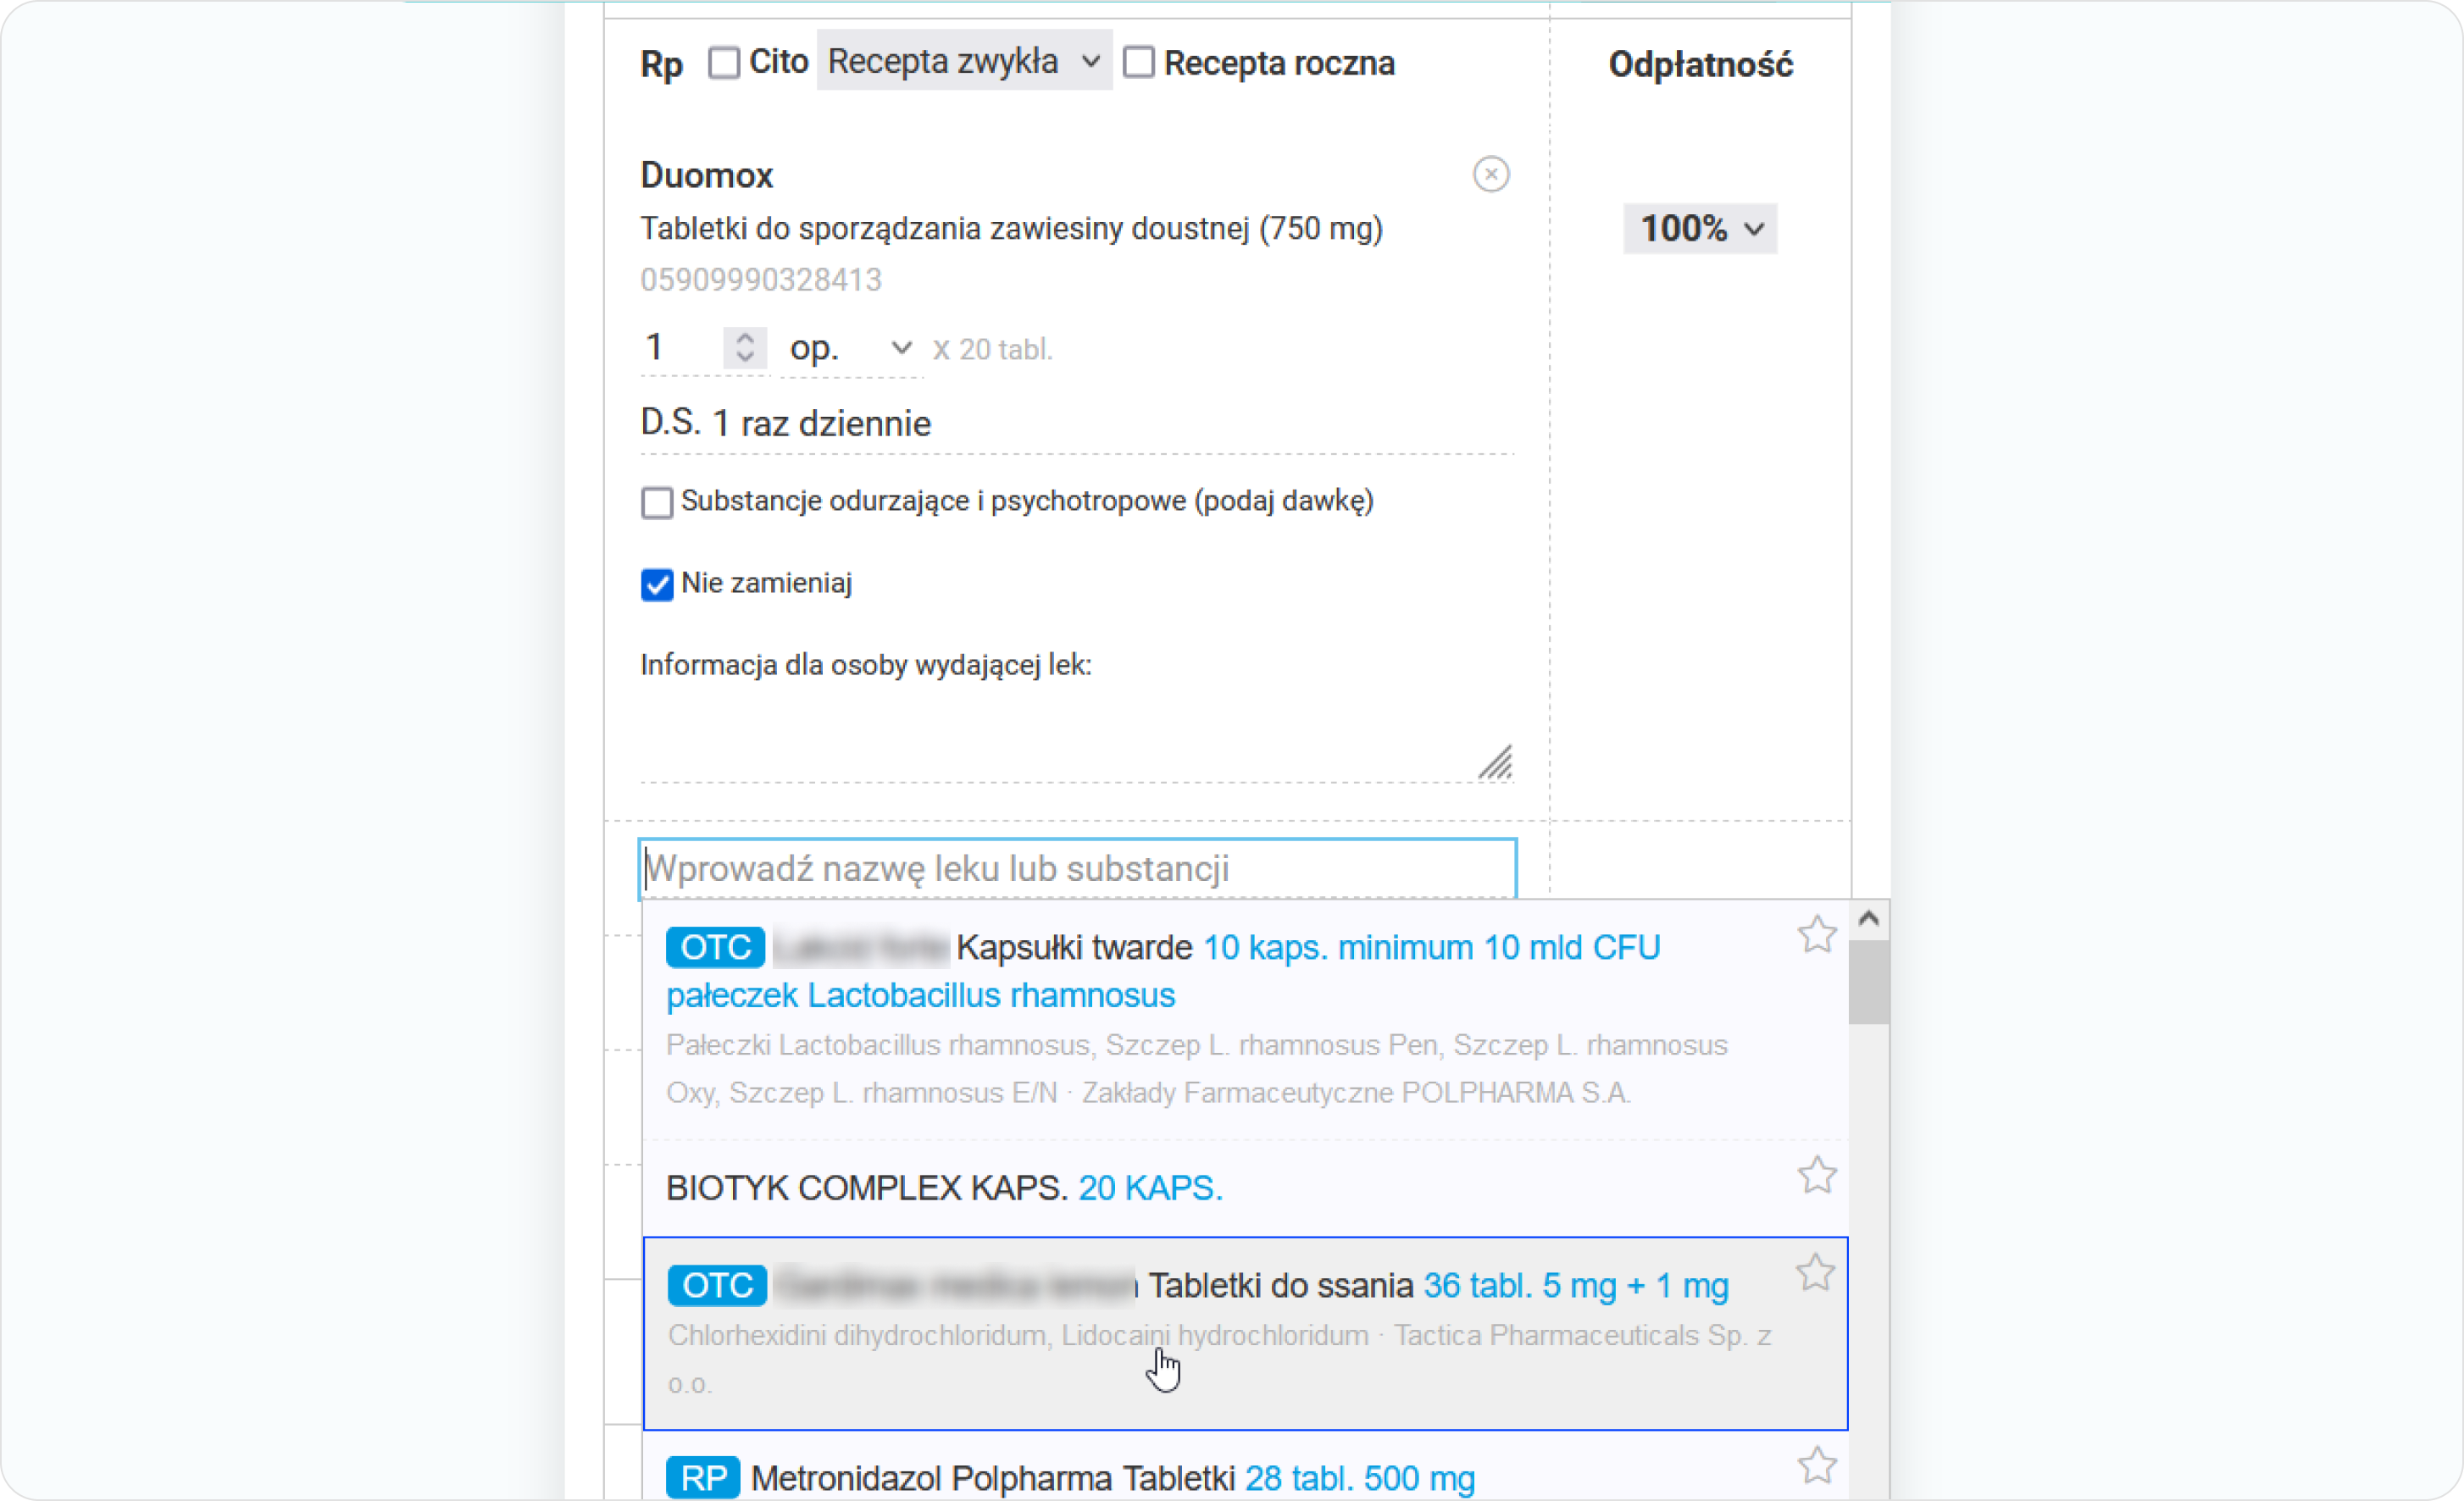Uncheck Nie zamieniaj option

pos(657,584)
